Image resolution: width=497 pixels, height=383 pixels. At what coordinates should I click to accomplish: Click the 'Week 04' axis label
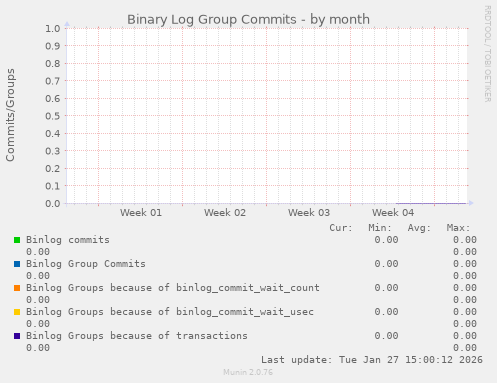click(393, 213)
